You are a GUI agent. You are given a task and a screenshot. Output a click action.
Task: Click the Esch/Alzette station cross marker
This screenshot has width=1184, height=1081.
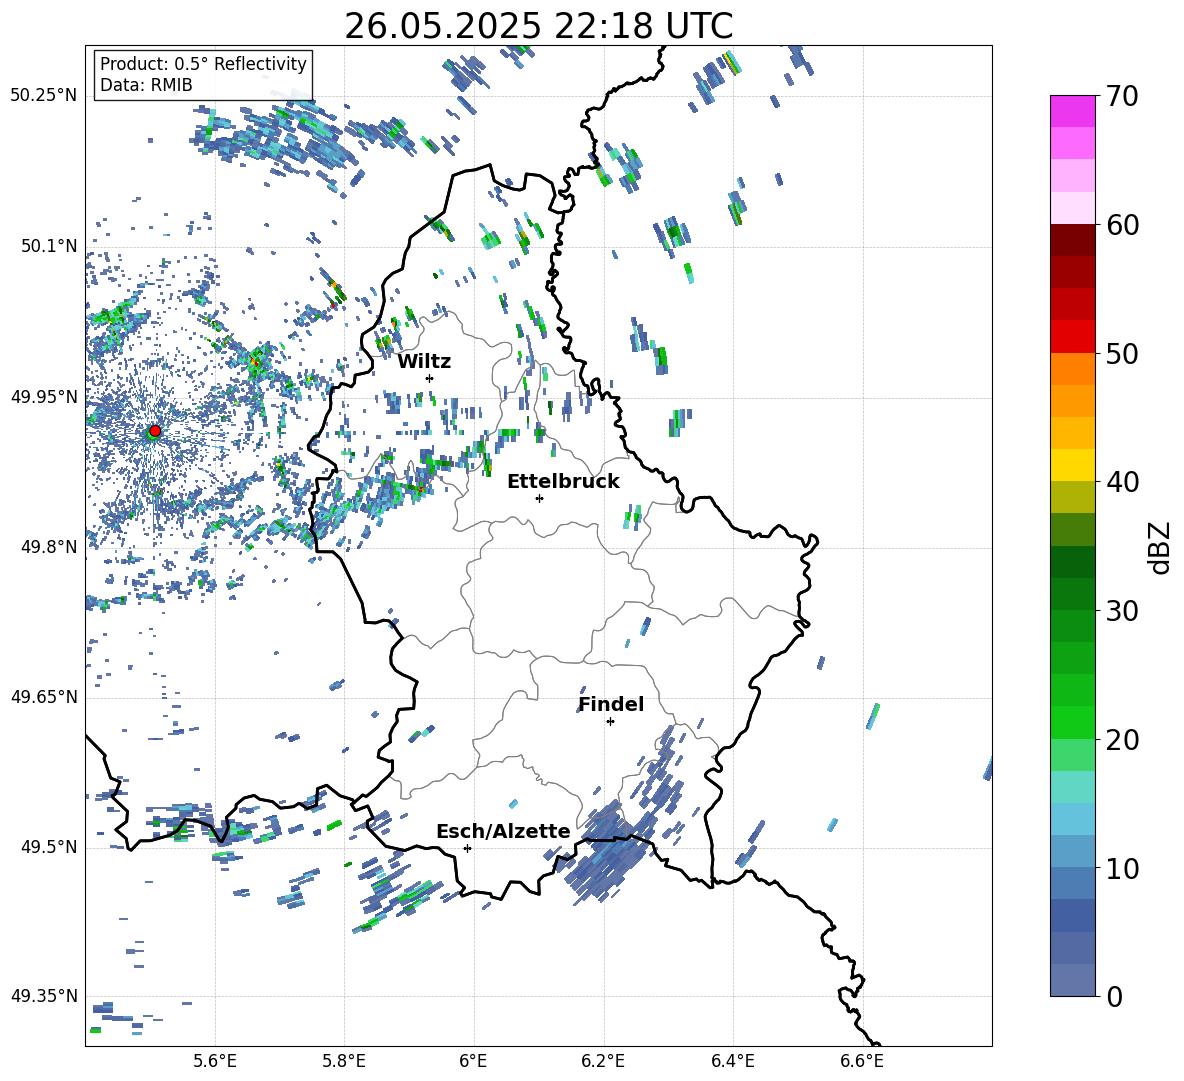(467, 848)
